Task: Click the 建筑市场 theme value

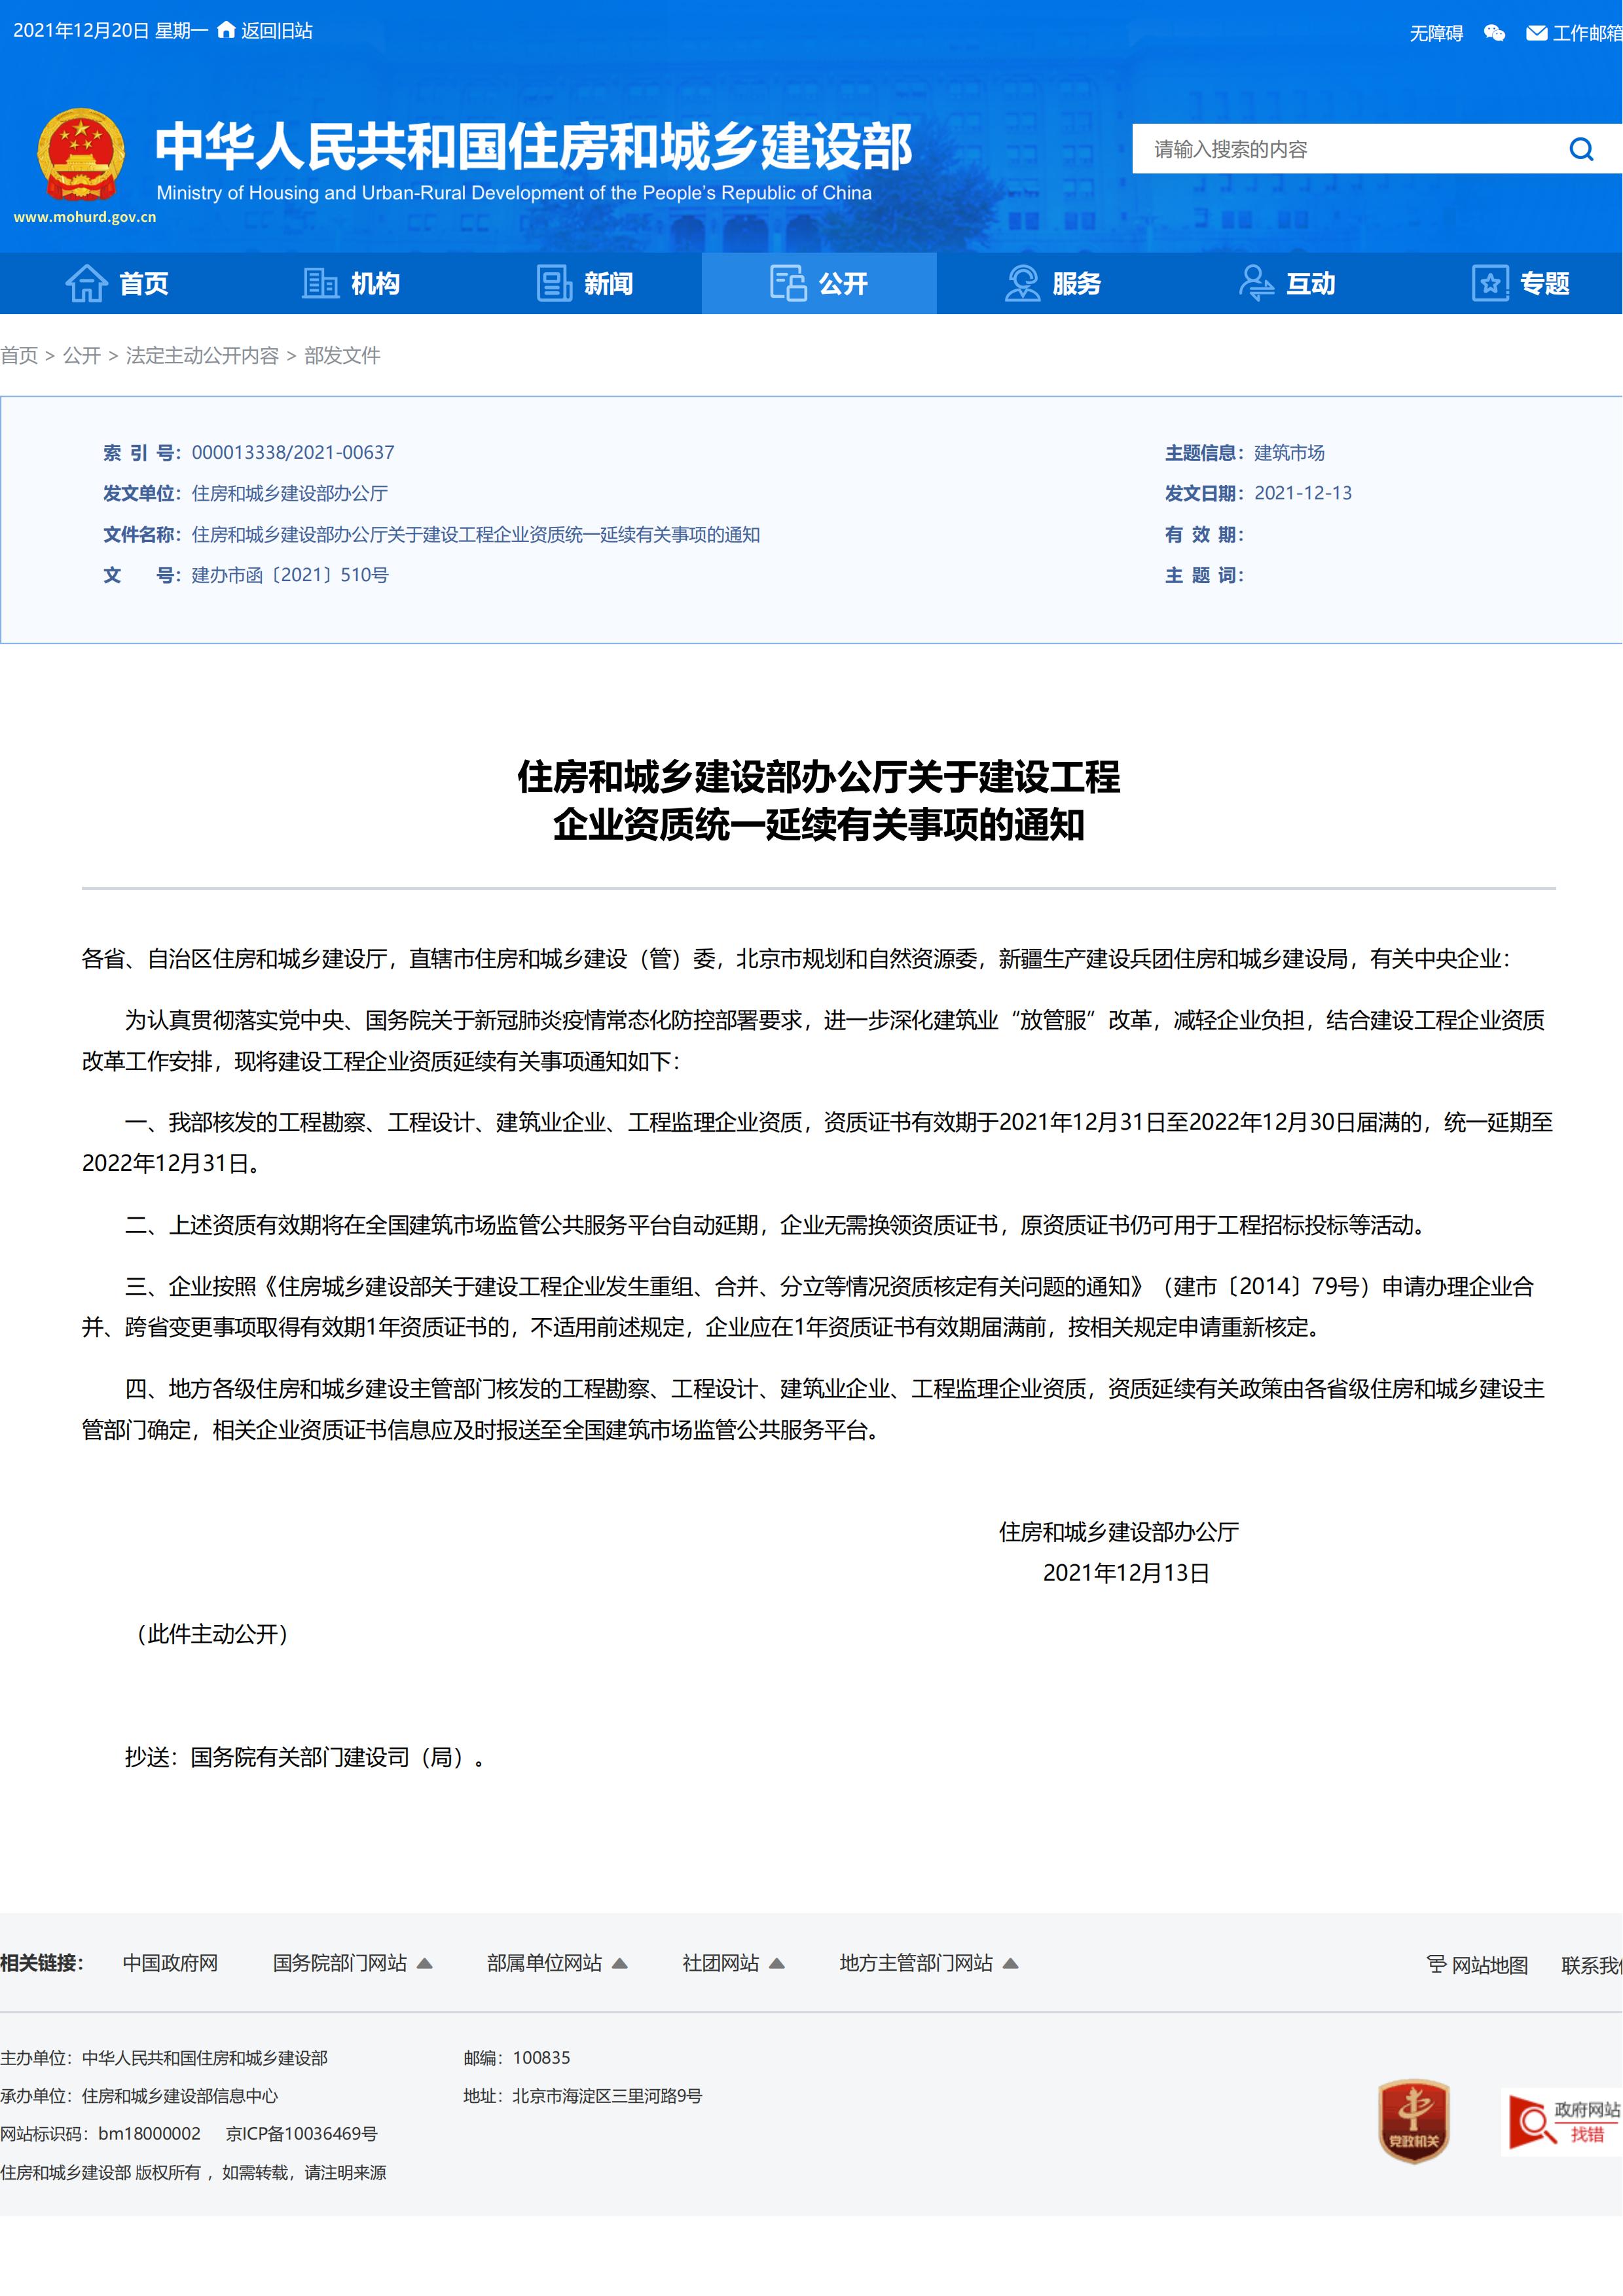Action: tap(1289, 453)
